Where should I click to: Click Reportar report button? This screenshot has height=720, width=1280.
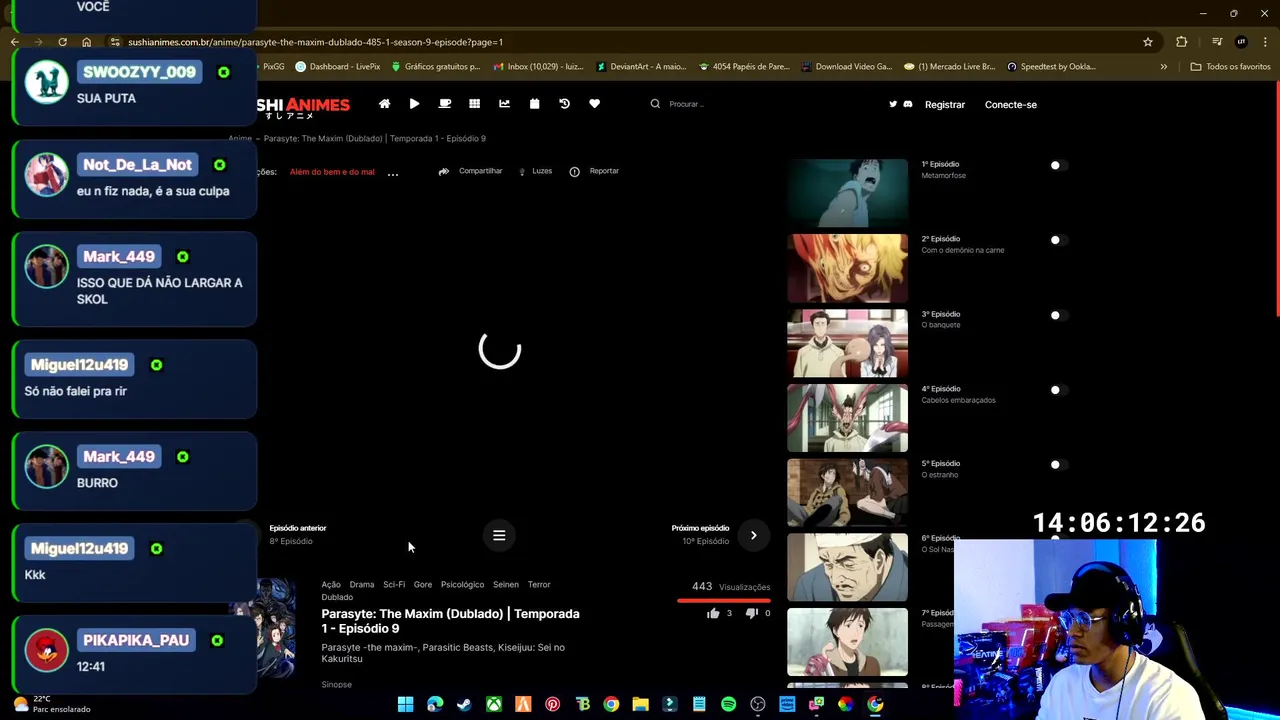point(594,172)
